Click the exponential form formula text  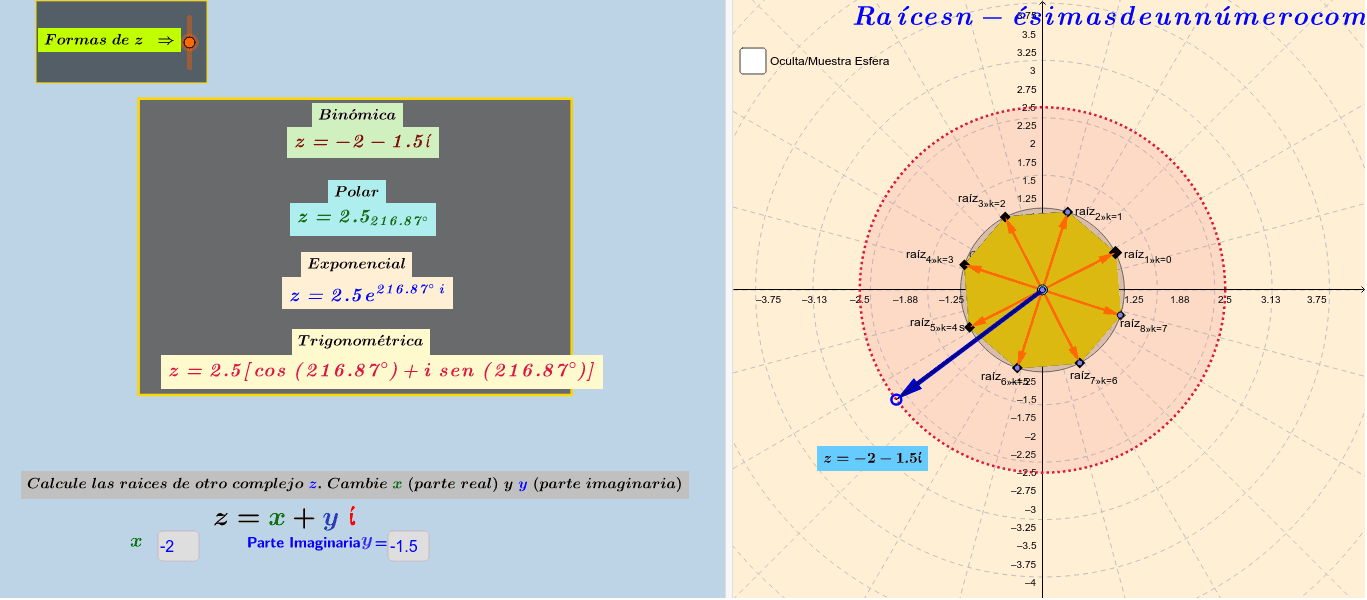pos(367,293)
